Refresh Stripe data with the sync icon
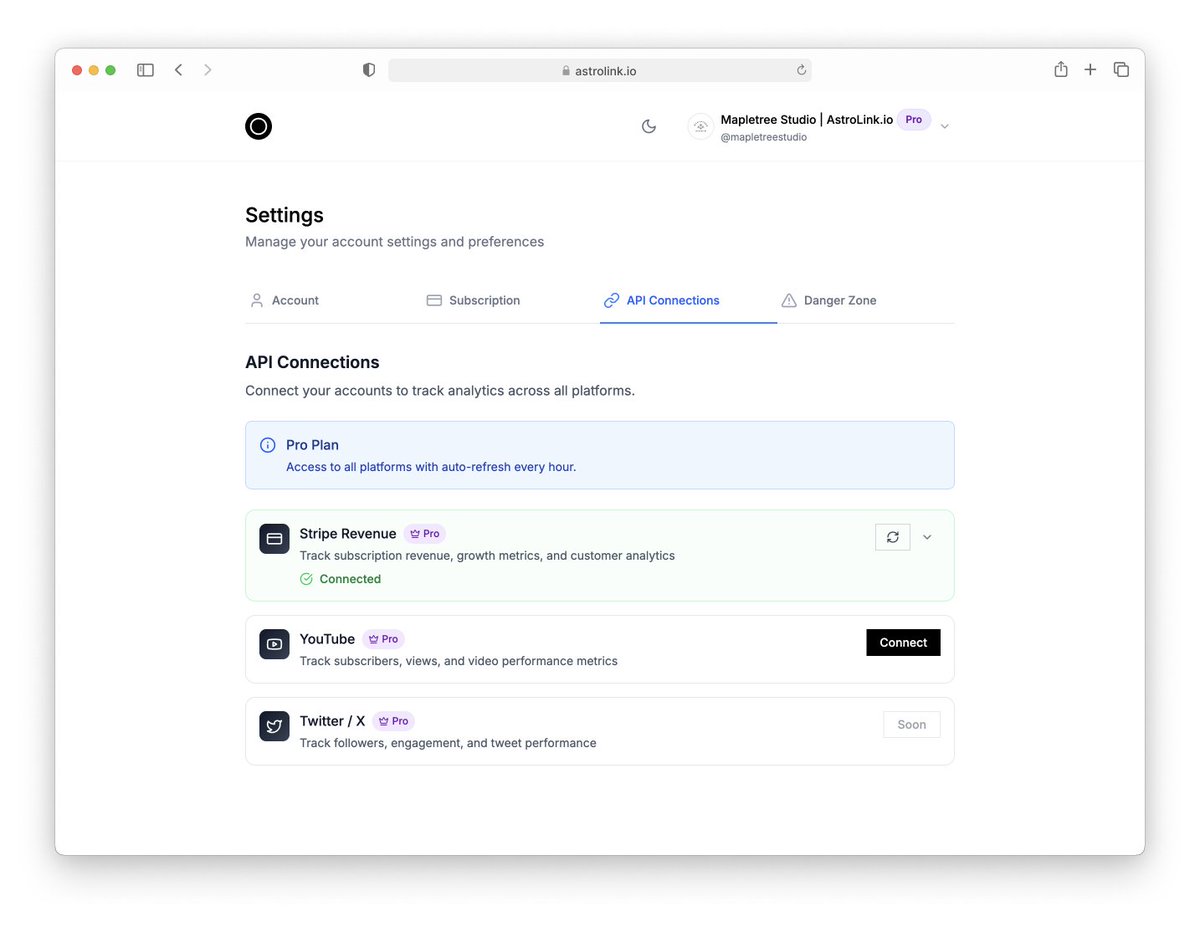The width and height of the screenshot is (1200, 927). [892, 537]
